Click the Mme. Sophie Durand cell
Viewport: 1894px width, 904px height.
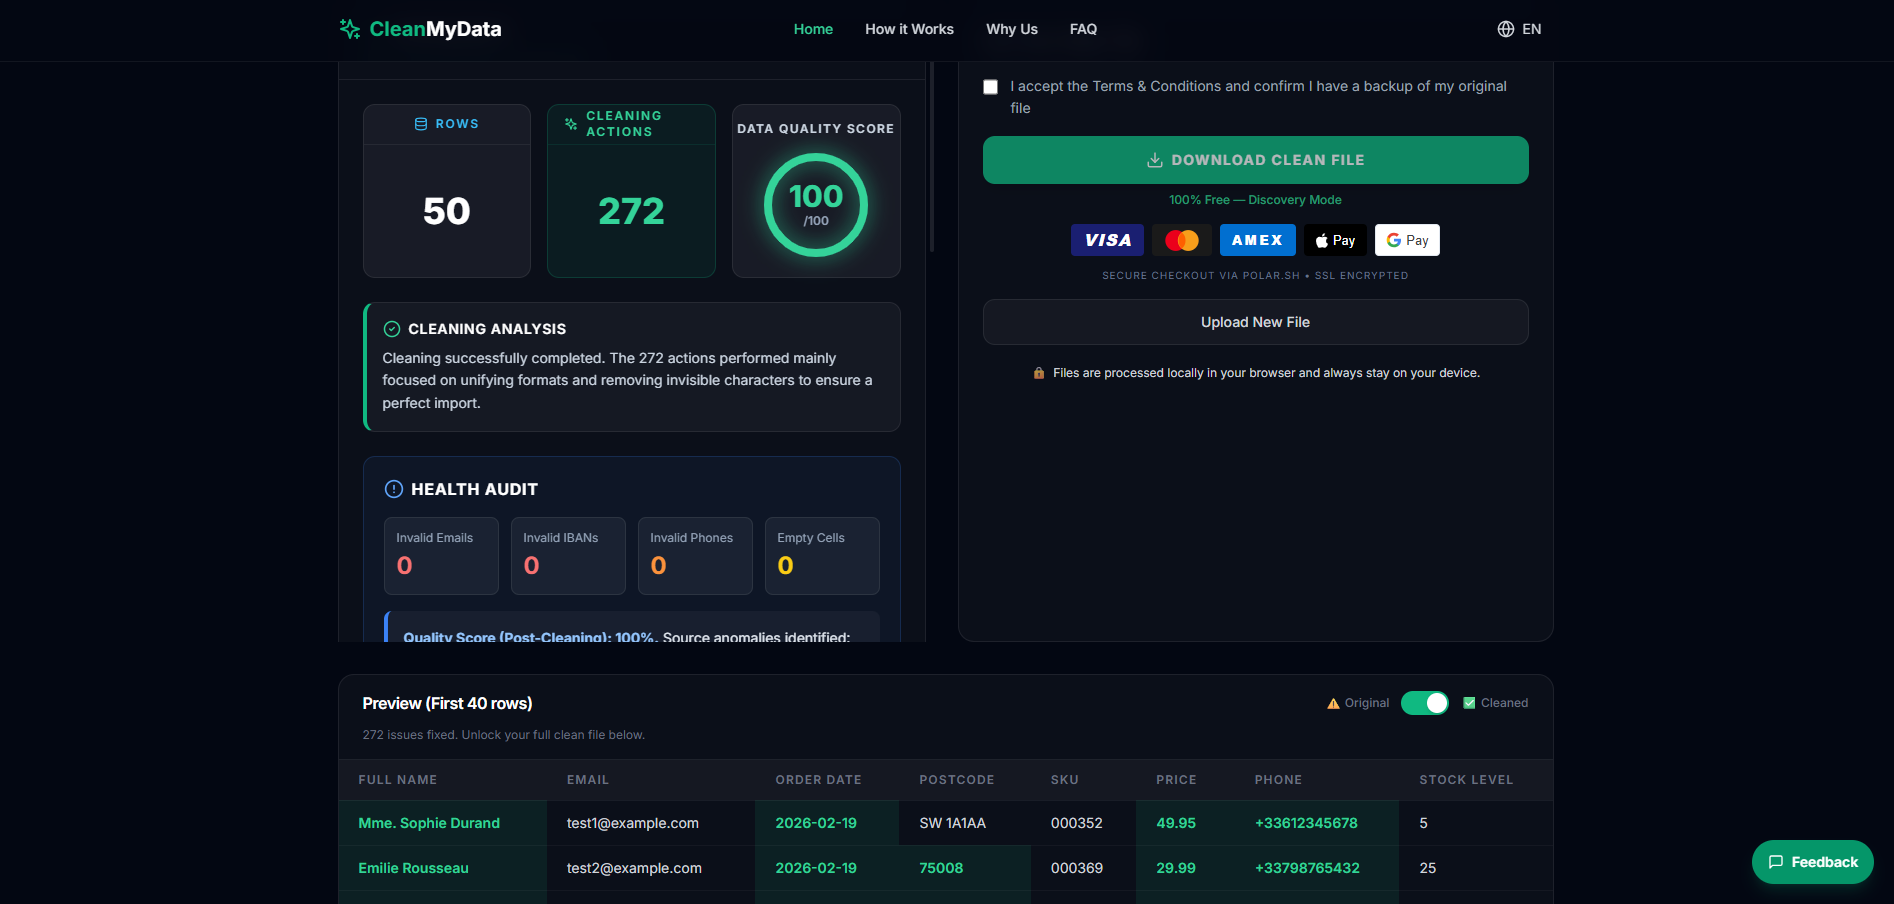443,823
